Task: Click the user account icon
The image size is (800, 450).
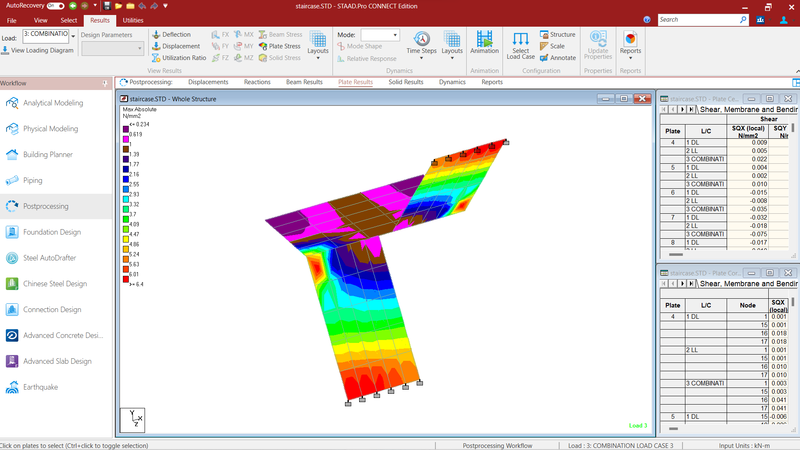Action: (784, 20)
